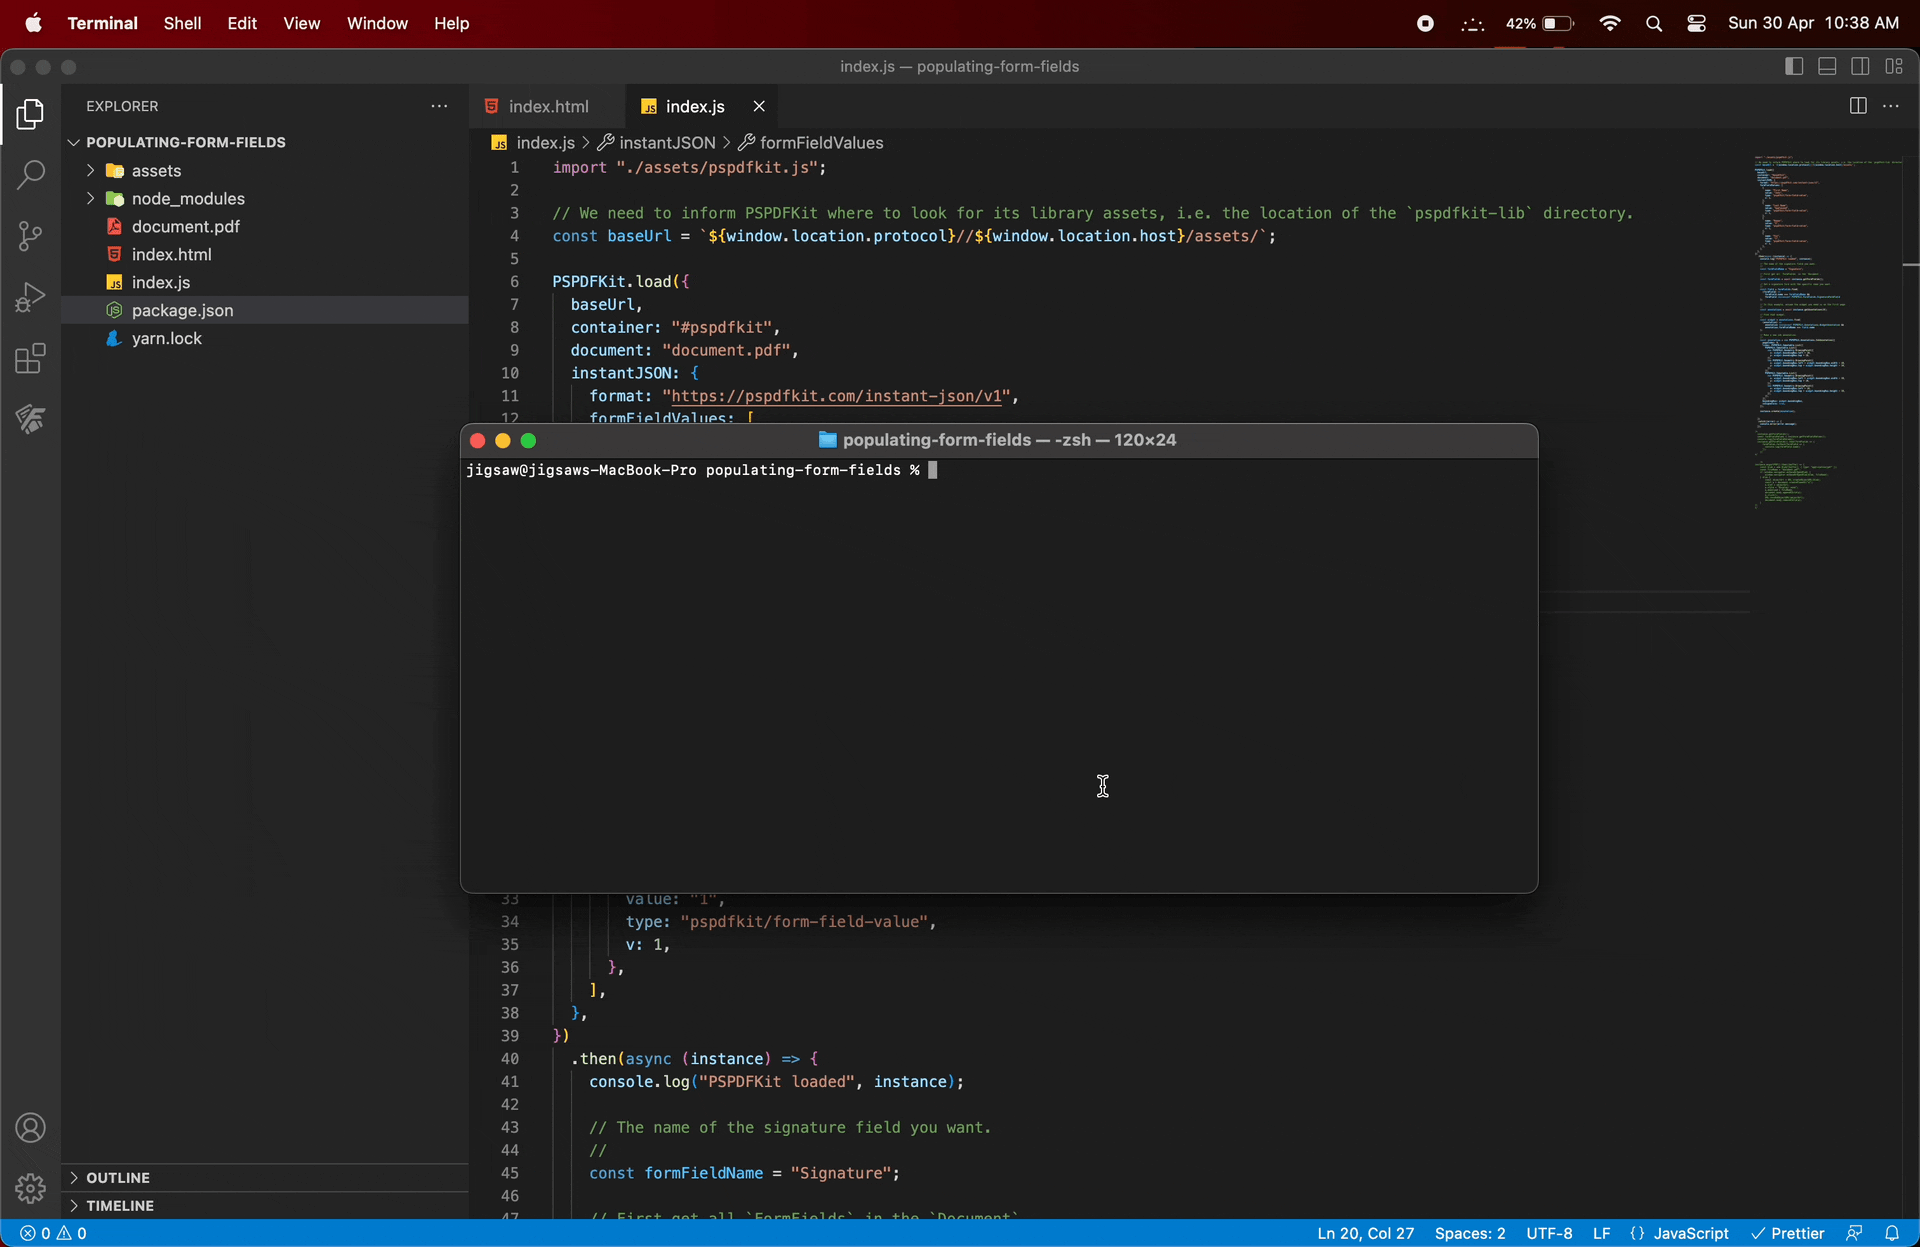Open the Extensions view
Screen dimensions: 1920x1247
point(31,358)
